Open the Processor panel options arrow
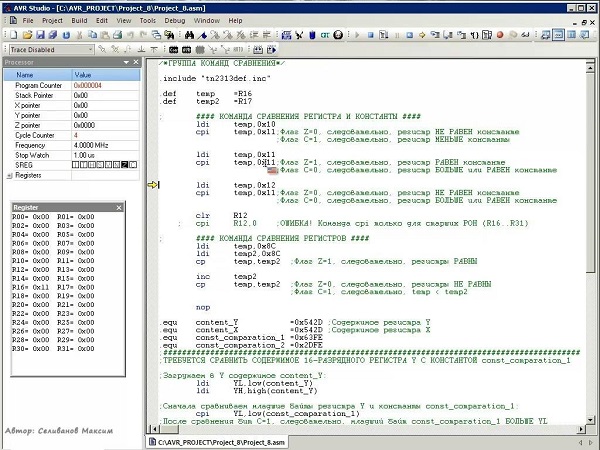The image size is (600, 450). pos(125,63)
